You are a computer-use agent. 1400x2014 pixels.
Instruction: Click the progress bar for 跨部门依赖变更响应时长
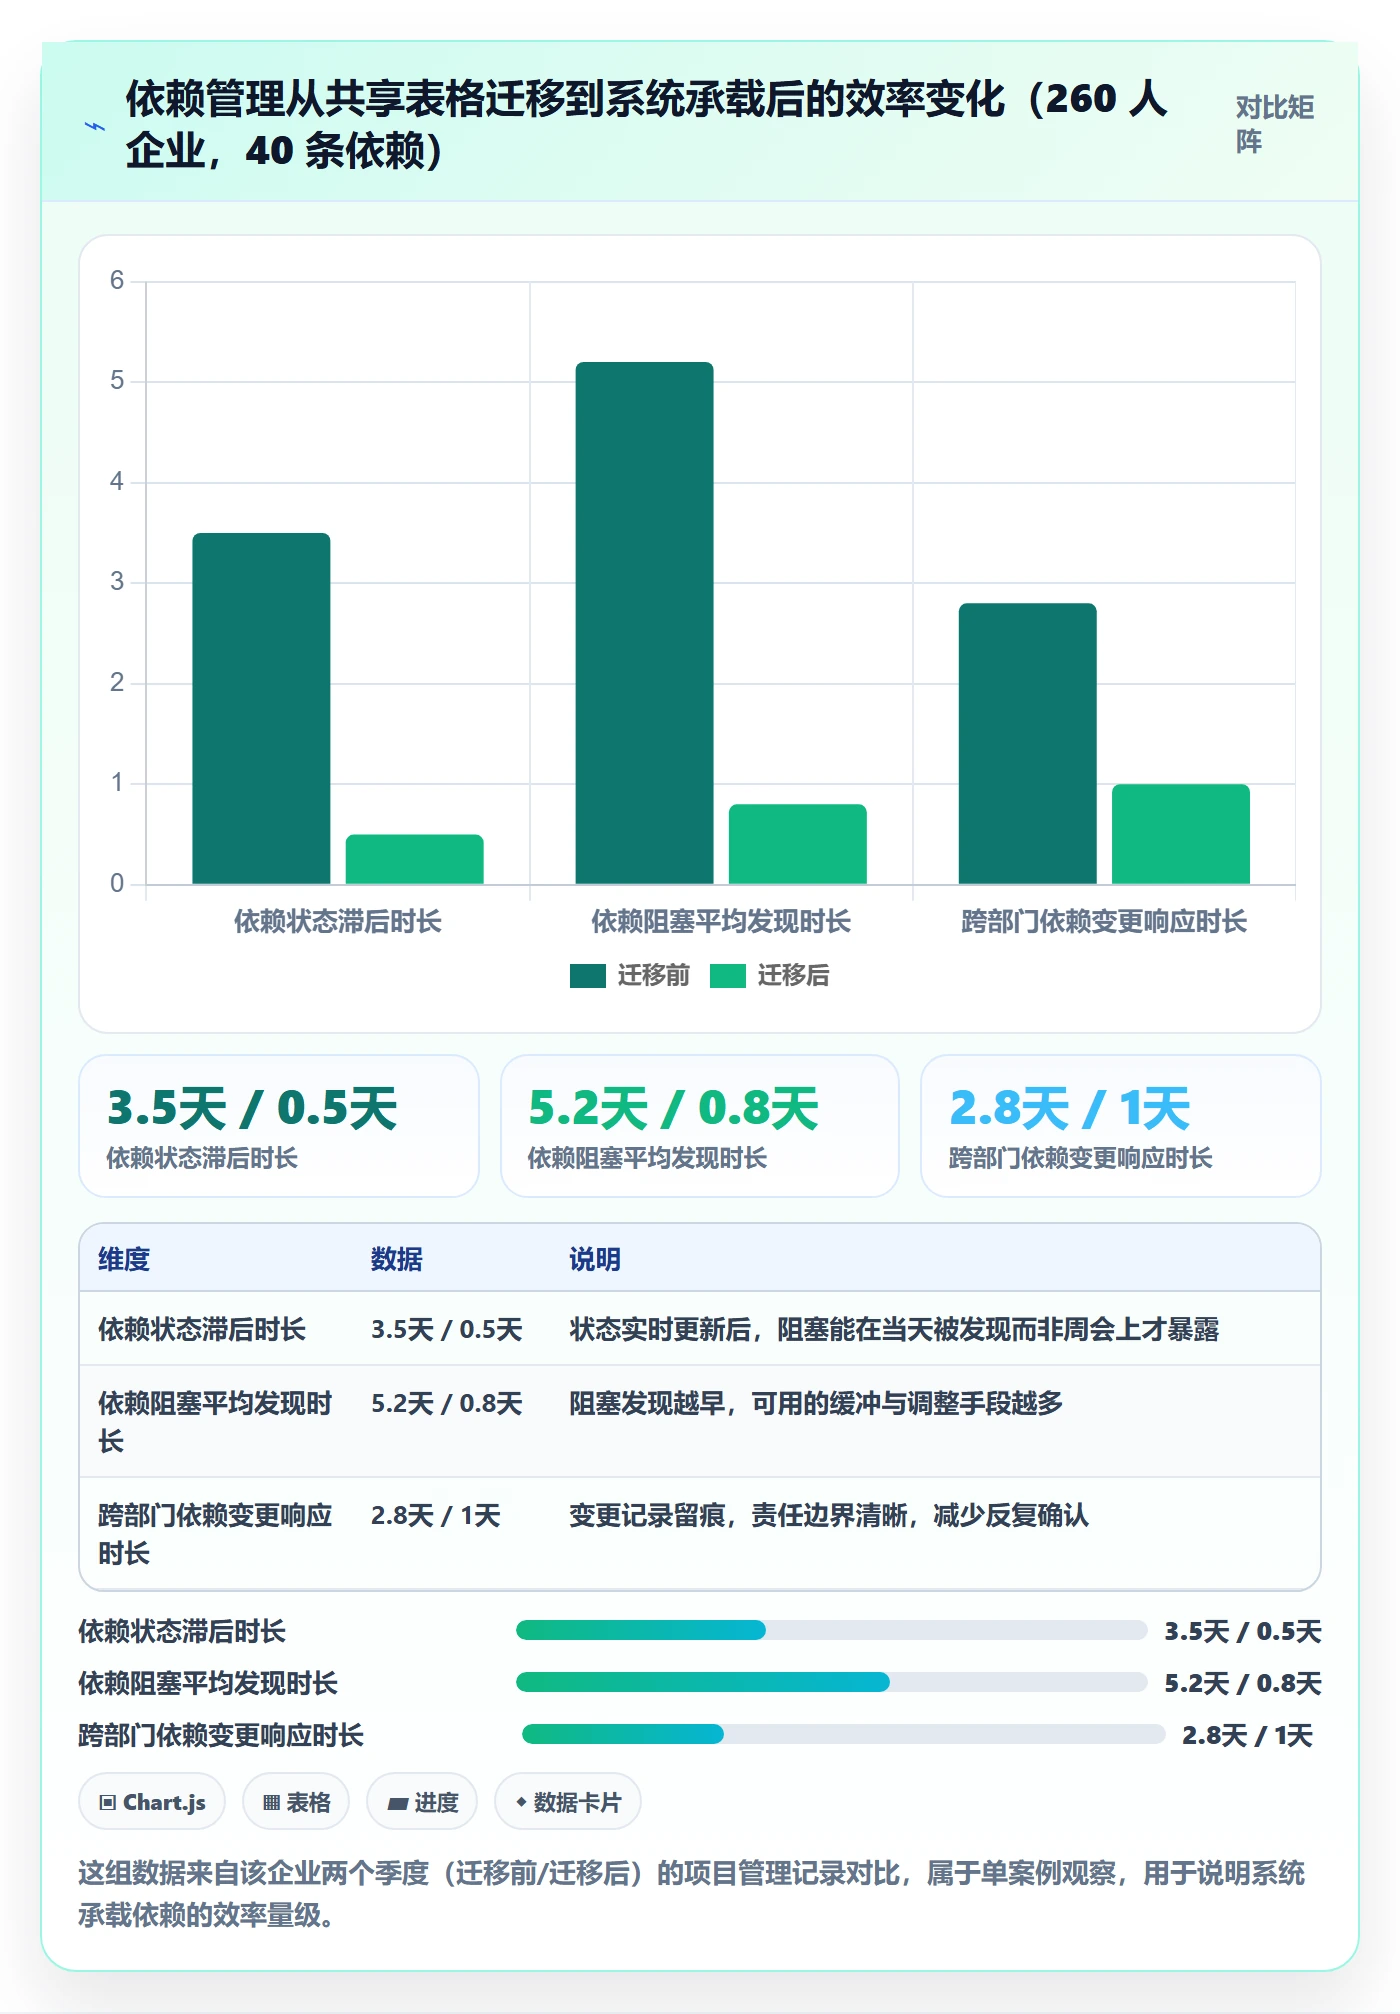click(843, 1734)
